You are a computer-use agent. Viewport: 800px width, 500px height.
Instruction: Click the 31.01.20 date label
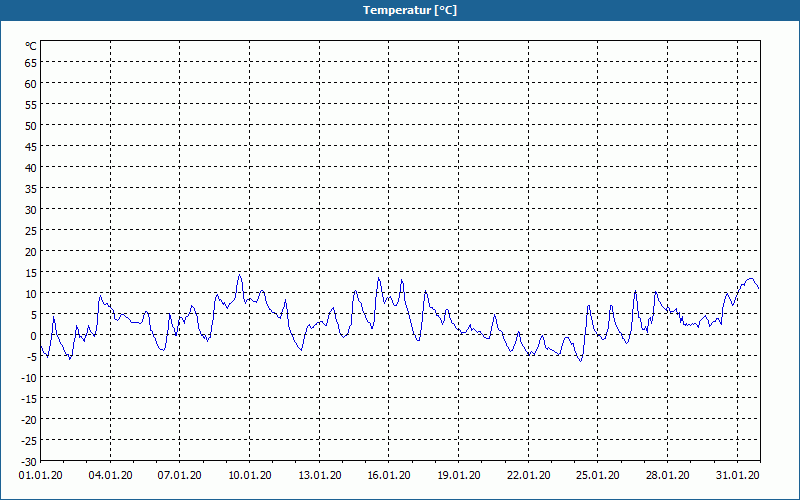coord(737,475)
